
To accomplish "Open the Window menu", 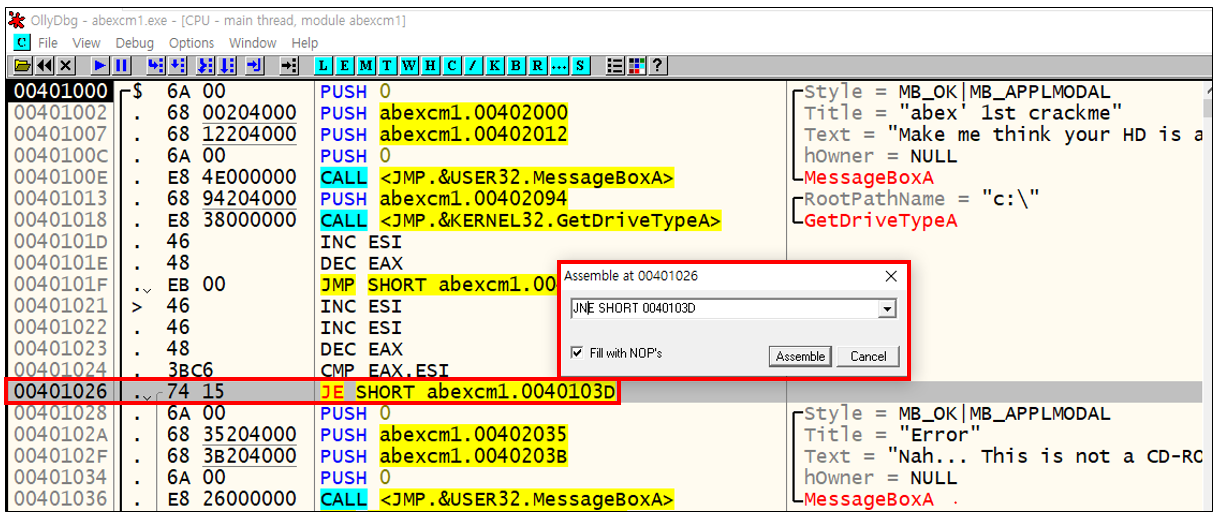I will [253, 43].
